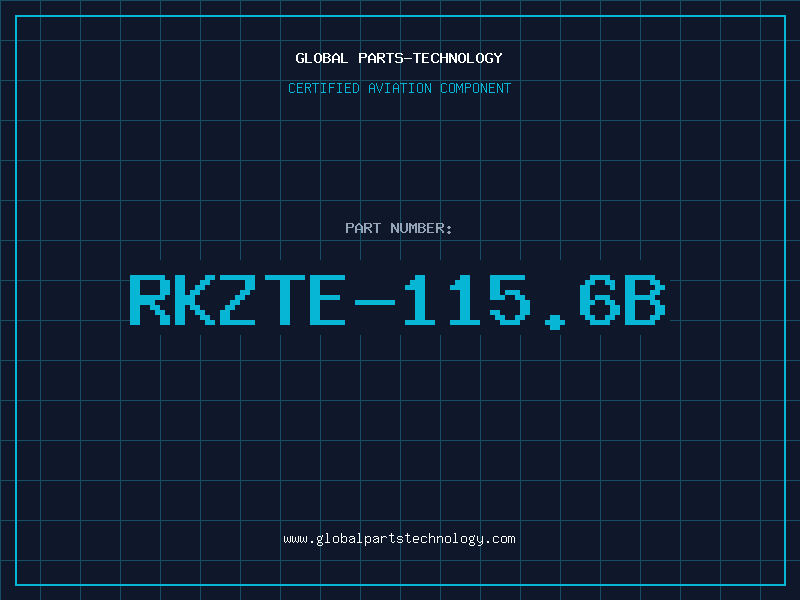Click the PART NUMBER: label
Viewport: 800px width, 600px height.
399,228
